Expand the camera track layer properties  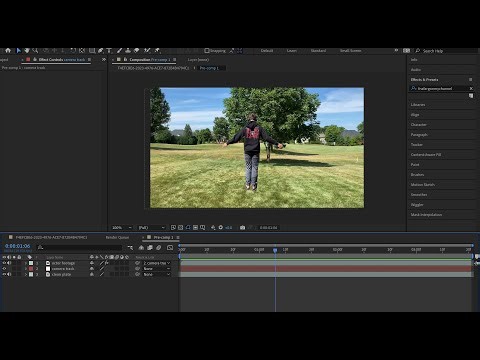(x=26, y=269)
